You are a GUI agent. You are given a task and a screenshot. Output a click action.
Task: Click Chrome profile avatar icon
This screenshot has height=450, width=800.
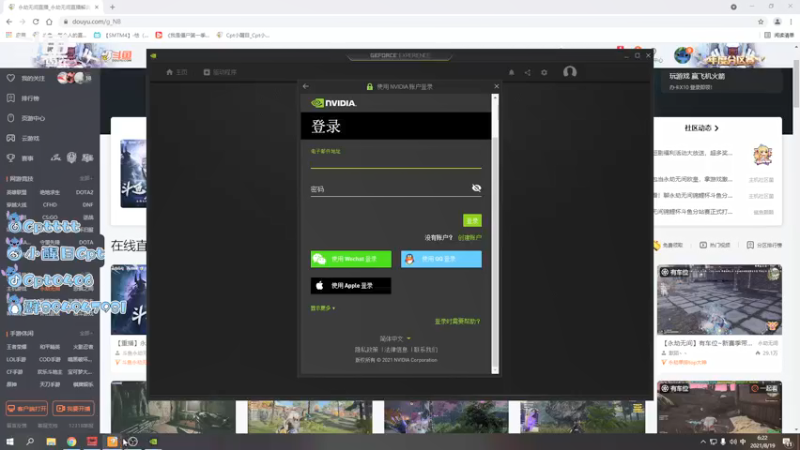[777, 21]
